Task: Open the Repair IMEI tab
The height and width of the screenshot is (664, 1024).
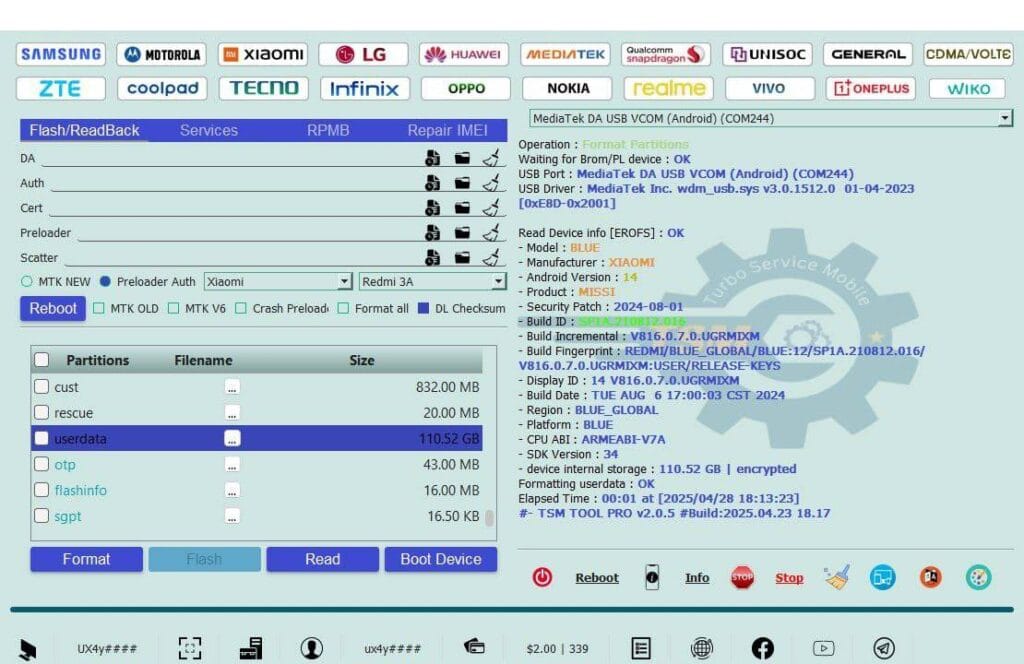Action: click(447, 131)
